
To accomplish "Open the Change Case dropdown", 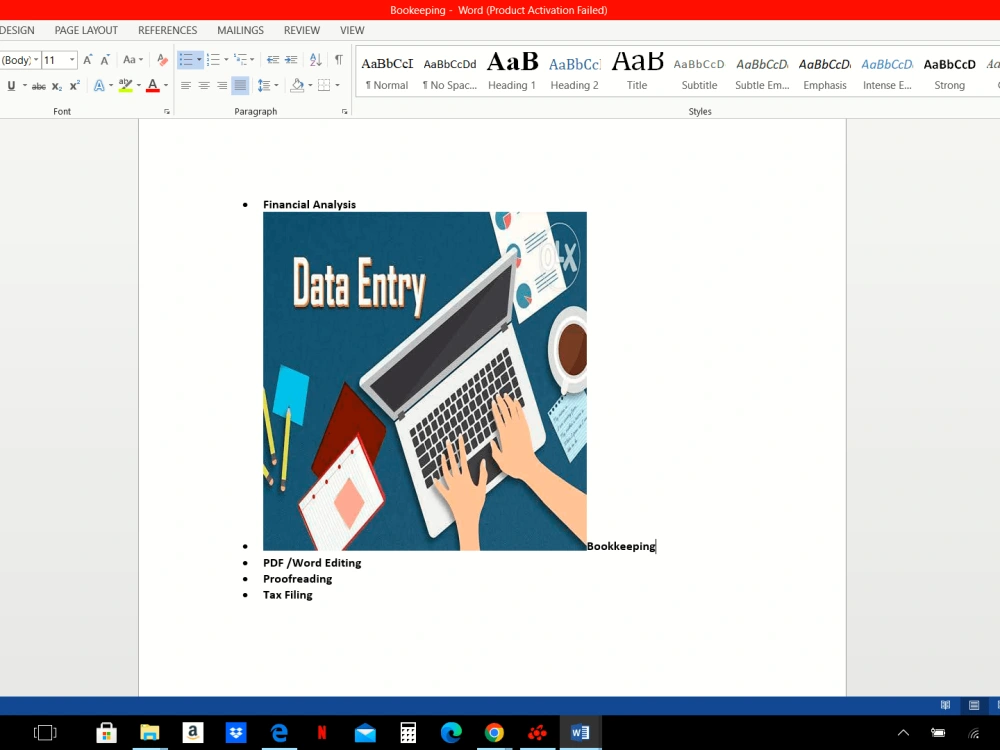I will (x=133, y=60).
